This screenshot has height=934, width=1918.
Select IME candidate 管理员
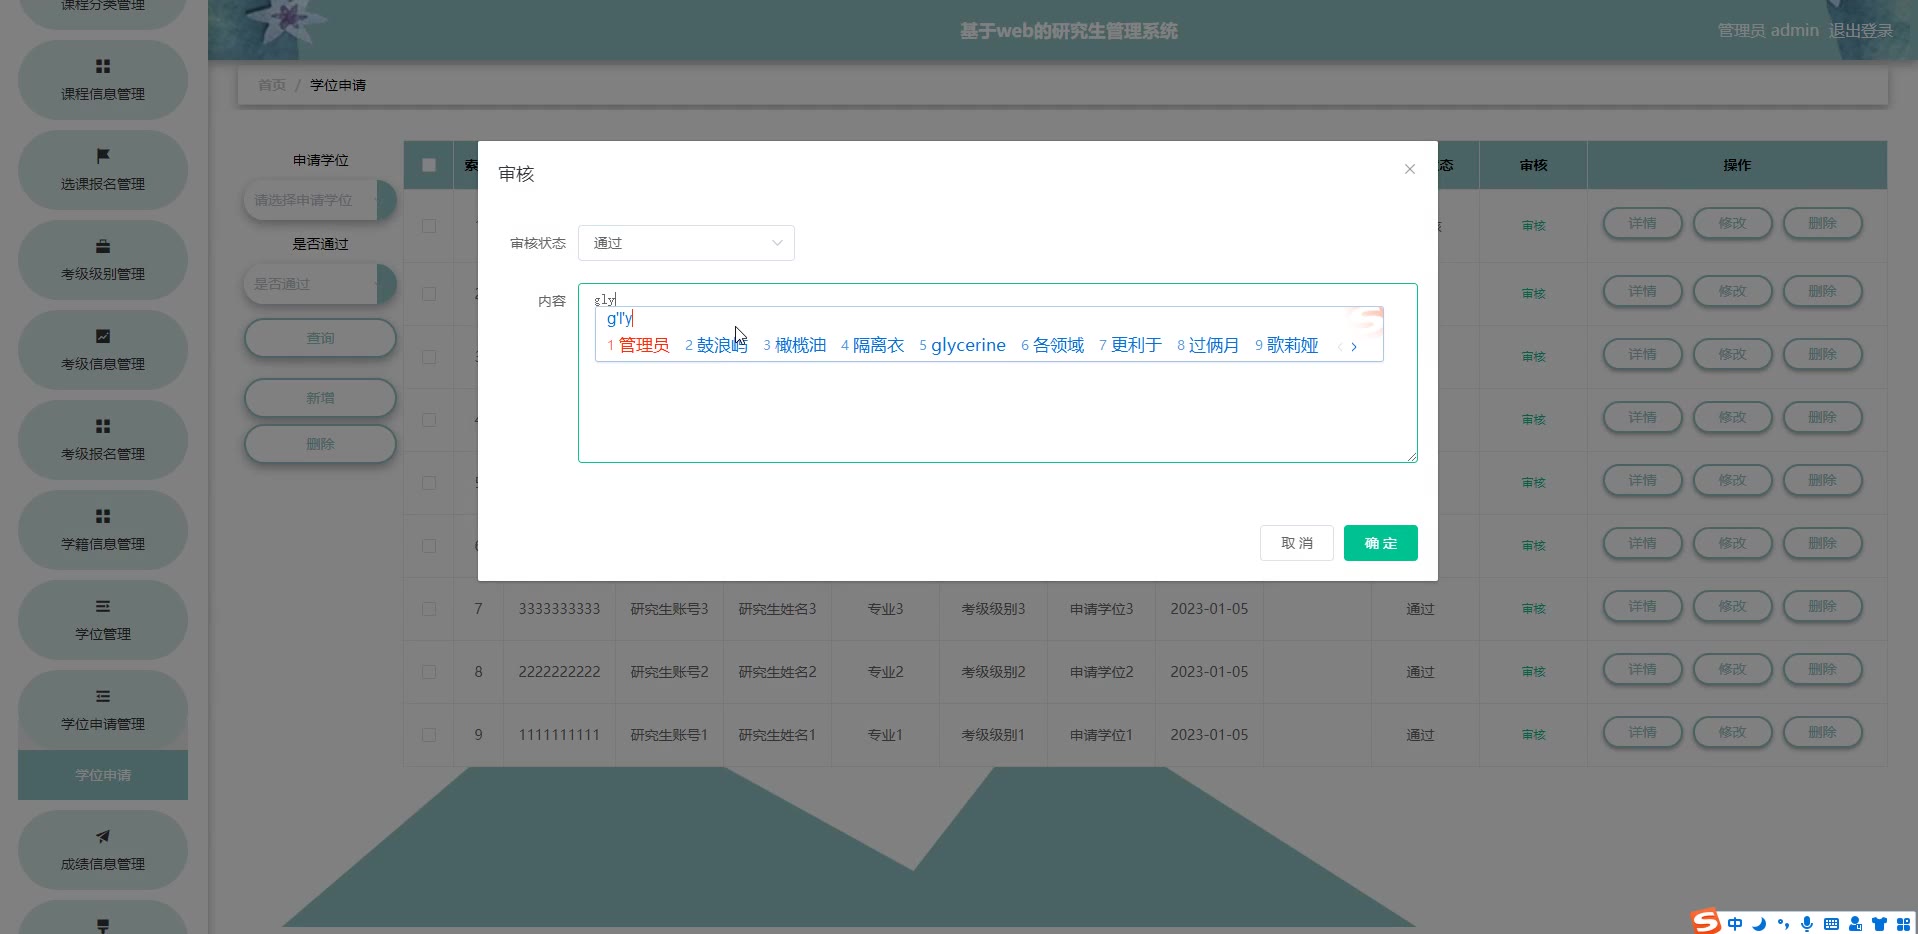coord(642,345)
